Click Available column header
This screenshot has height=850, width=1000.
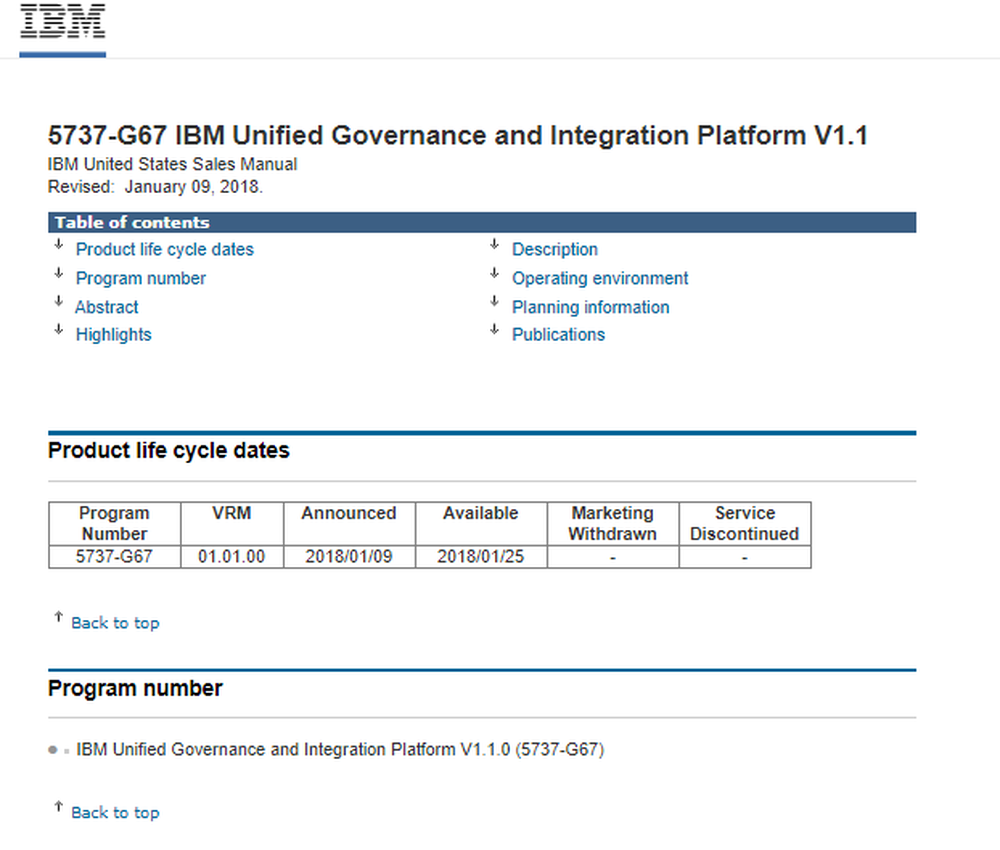tap(481, 524)
